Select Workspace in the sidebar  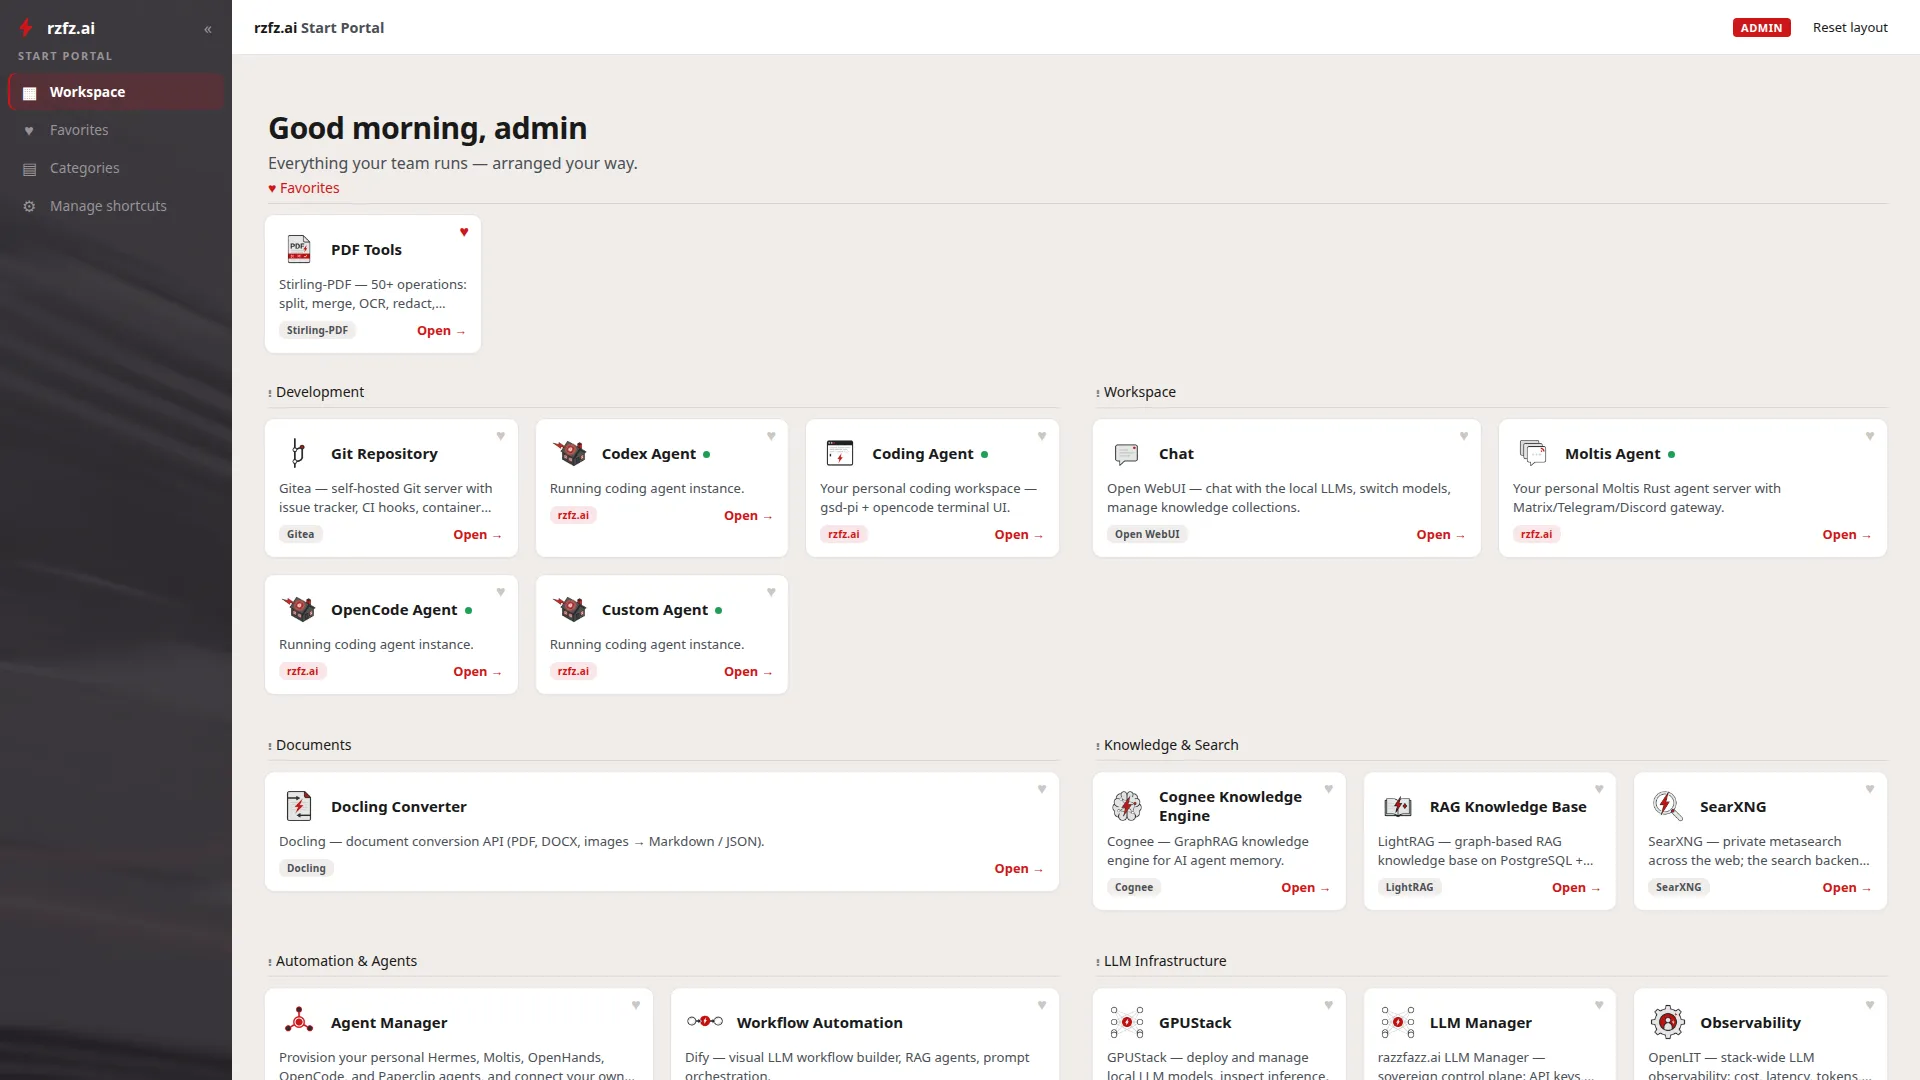tap(116, 92)
